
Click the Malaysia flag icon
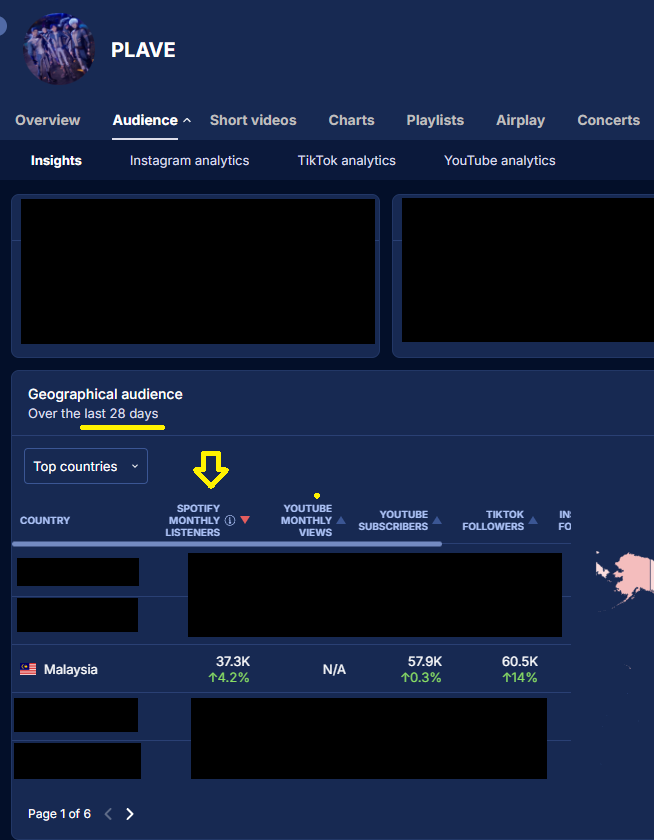pos(28,669)
